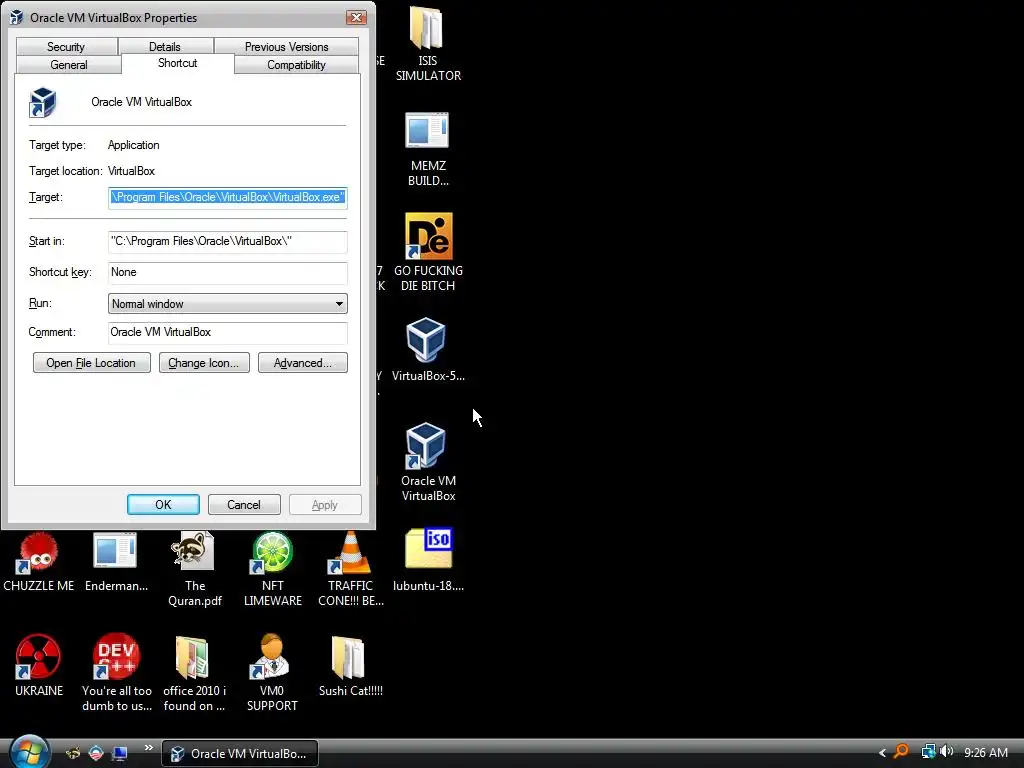Click the Change Icon... button
The image size is (1024, 768).
[204, 363]
